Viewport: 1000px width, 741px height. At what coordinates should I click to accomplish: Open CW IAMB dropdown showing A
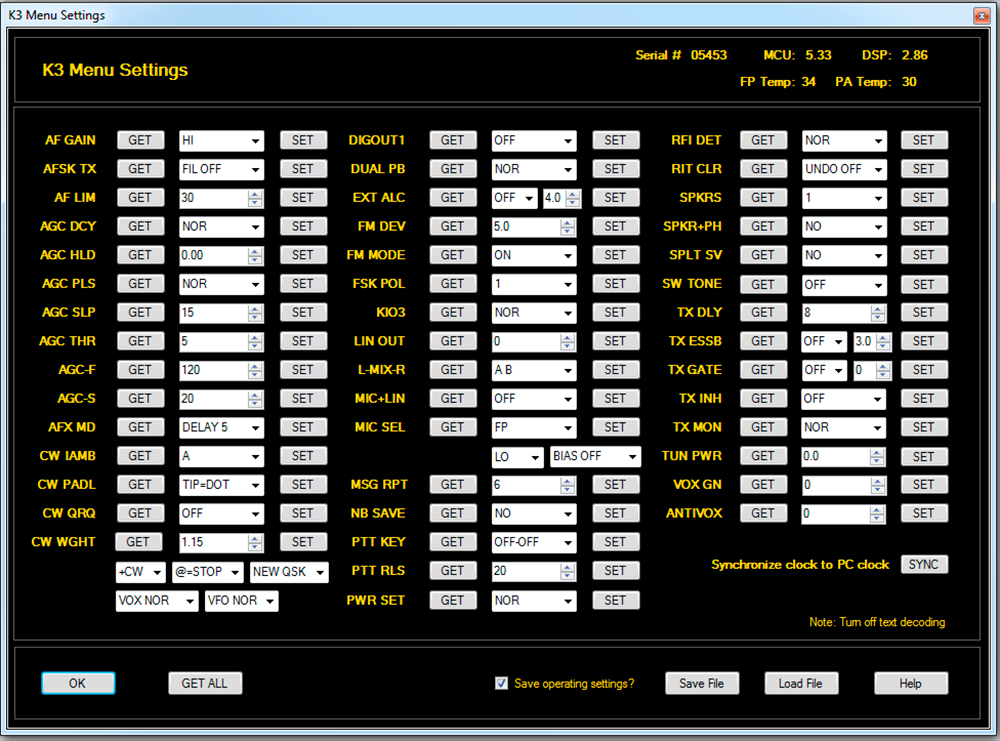(x=221, y=456)
